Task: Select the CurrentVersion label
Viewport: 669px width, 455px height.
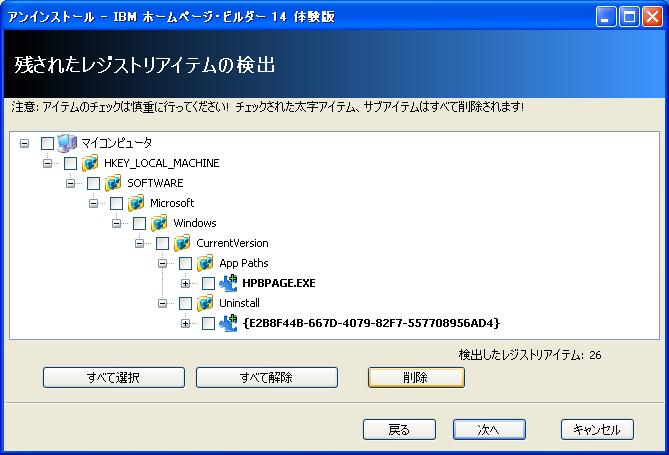Action: (233, 243)
